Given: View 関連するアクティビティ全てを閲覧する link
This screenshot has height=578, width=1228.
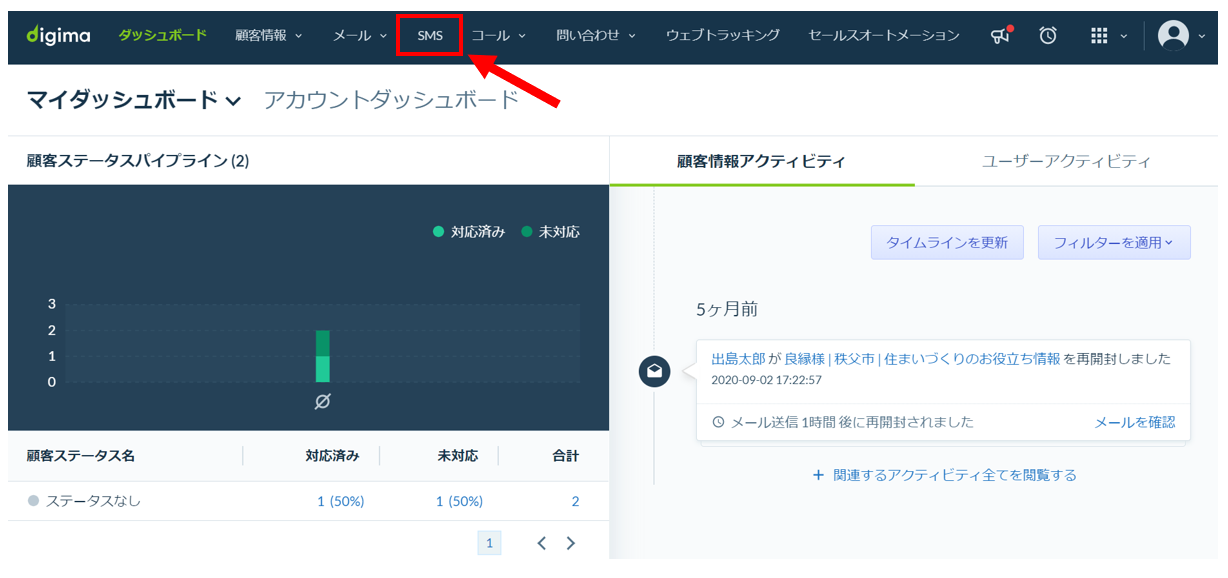Looking at the screenshot, I should [945, 475].
